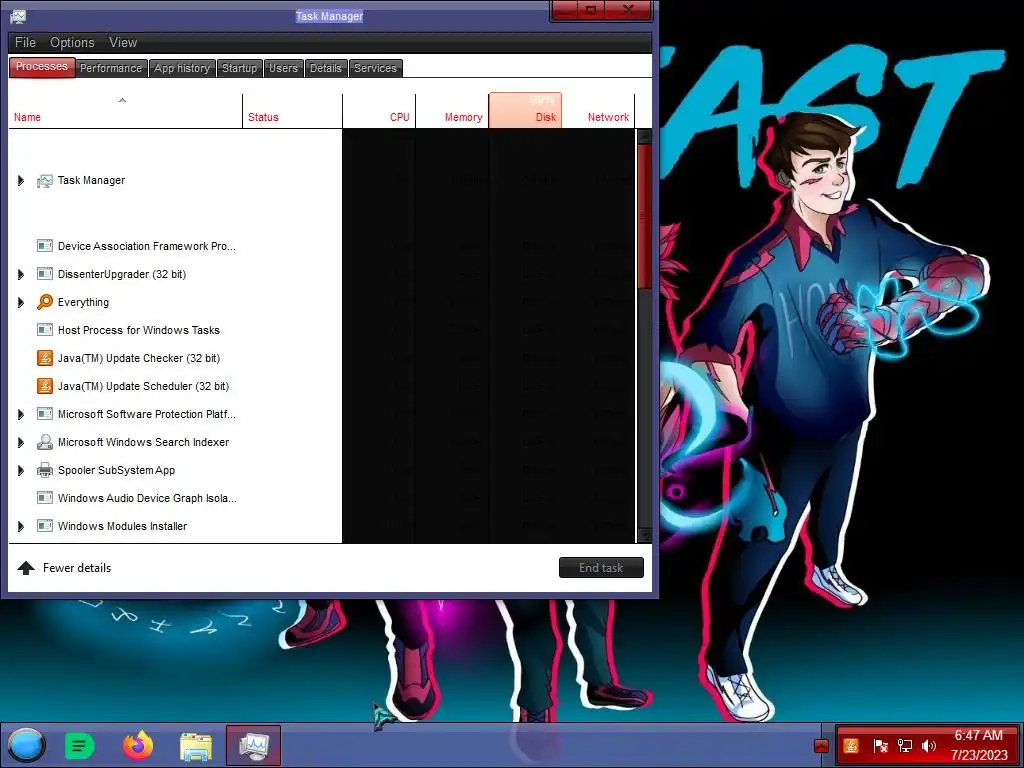1024x768 pixels.
Task: Click the Fewer details link
Action: coord(77,568)
